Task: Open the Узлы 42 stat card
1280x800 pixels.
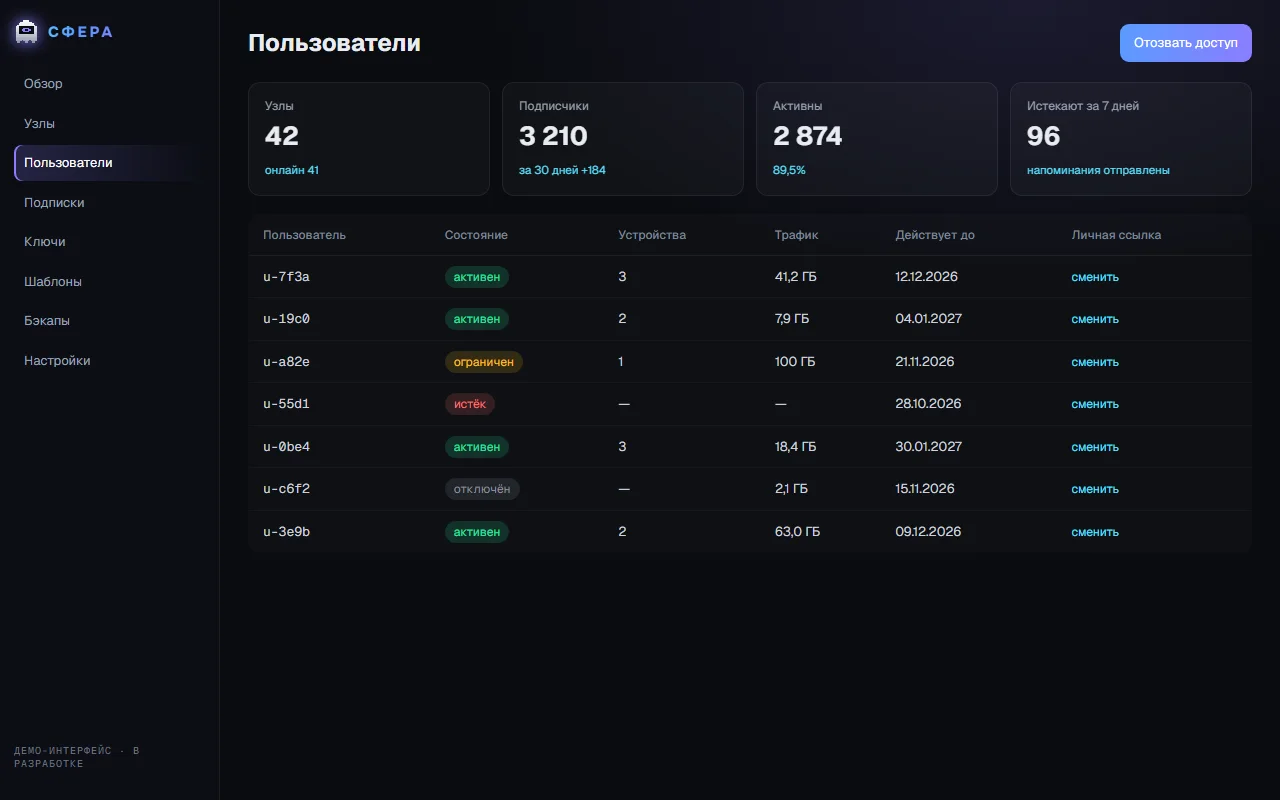Action: click(369, 139)
